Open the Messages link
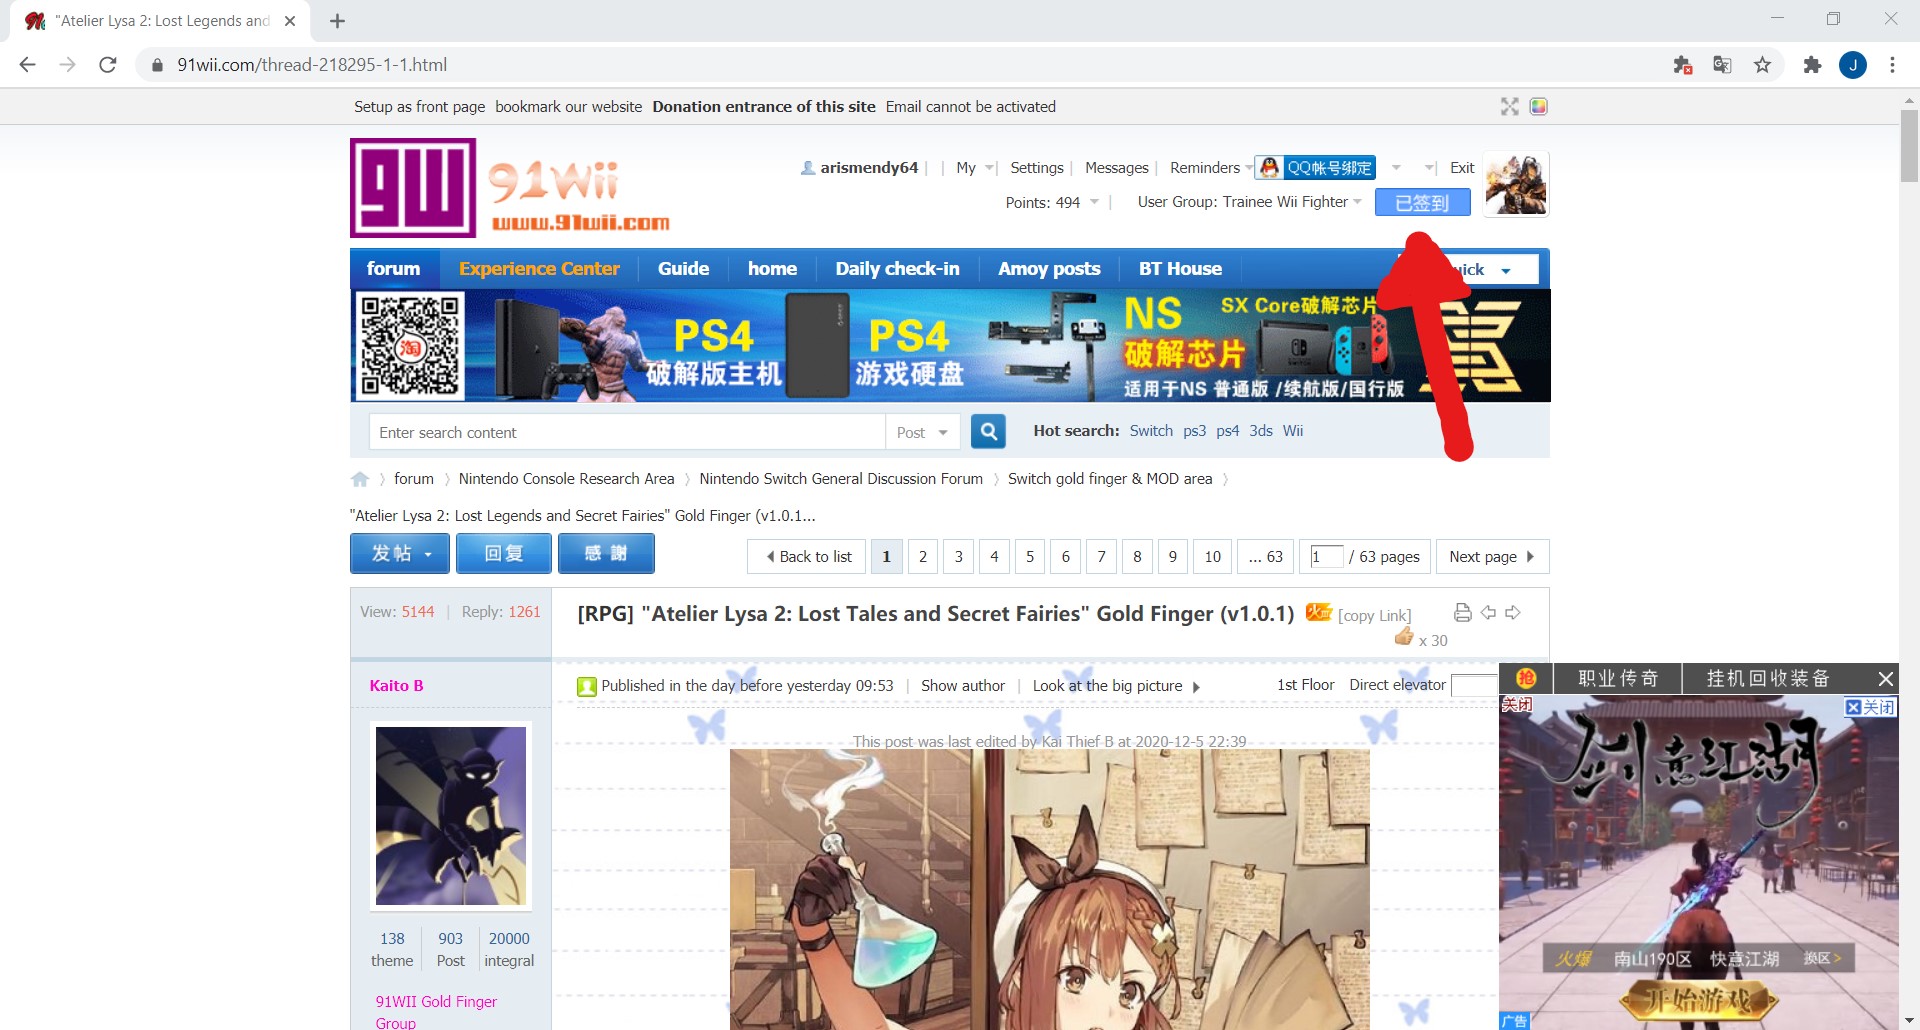Image resolution: width=1920 pixels, height=1030 pixels. tap(1117, 168)
